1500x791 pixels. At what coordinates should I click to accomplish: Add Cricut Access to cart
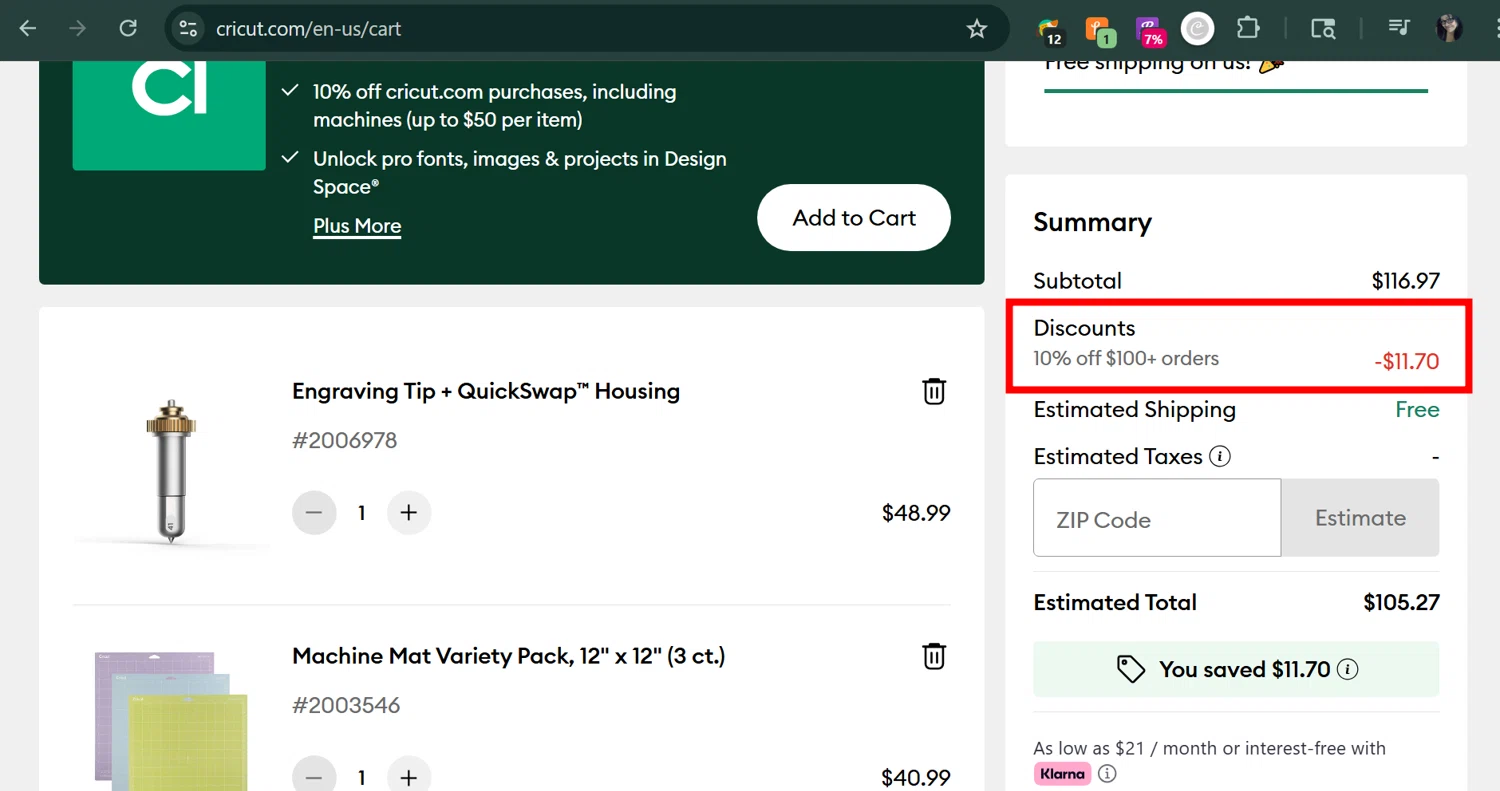[x=854, y=217]
